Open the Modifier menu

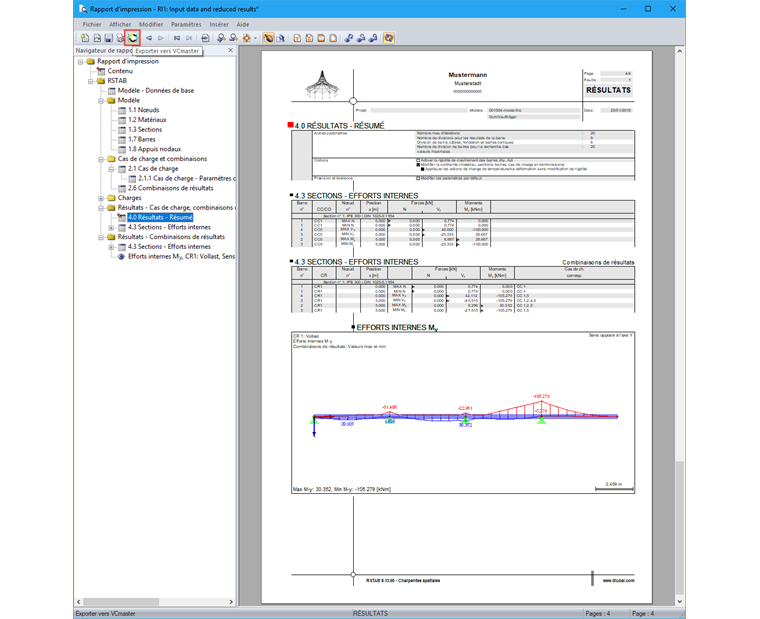tap(151, 24)
